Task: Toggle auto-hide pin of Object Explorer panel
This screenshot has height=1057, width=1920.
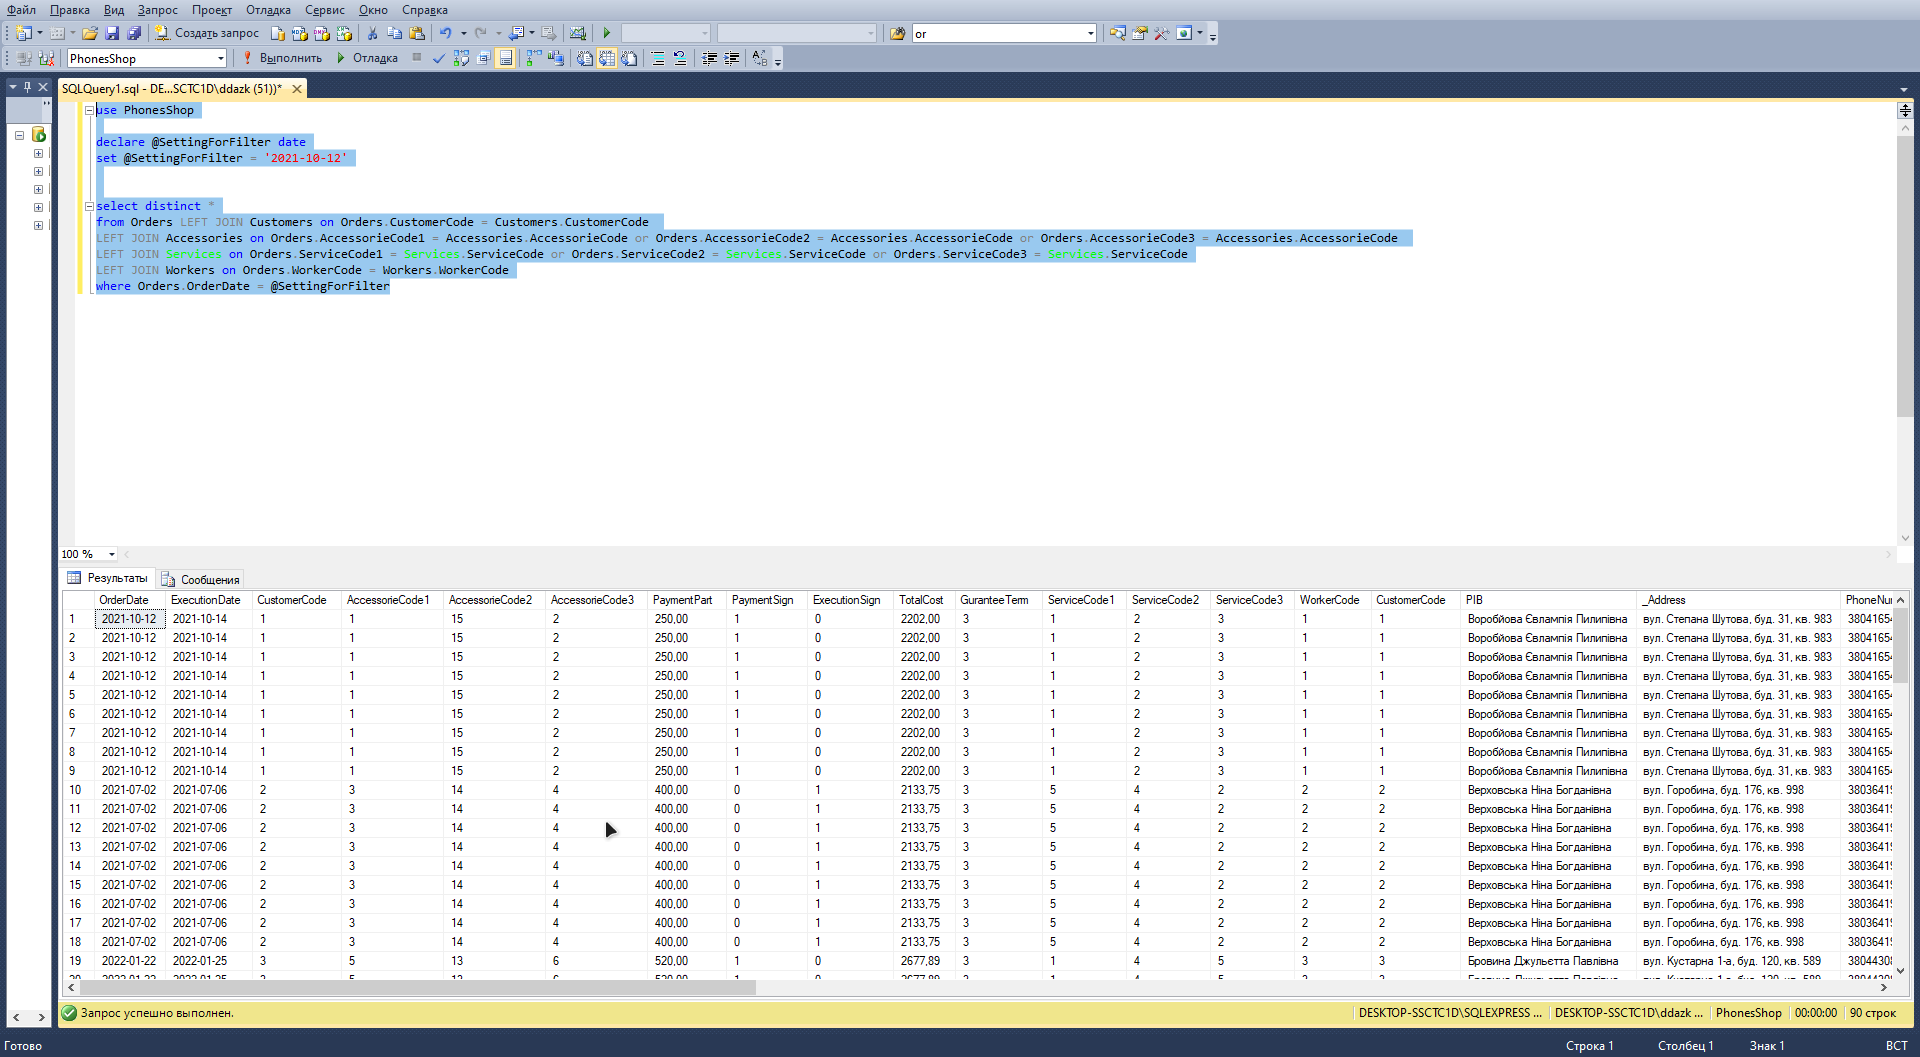Action: (x=27, y=87)
